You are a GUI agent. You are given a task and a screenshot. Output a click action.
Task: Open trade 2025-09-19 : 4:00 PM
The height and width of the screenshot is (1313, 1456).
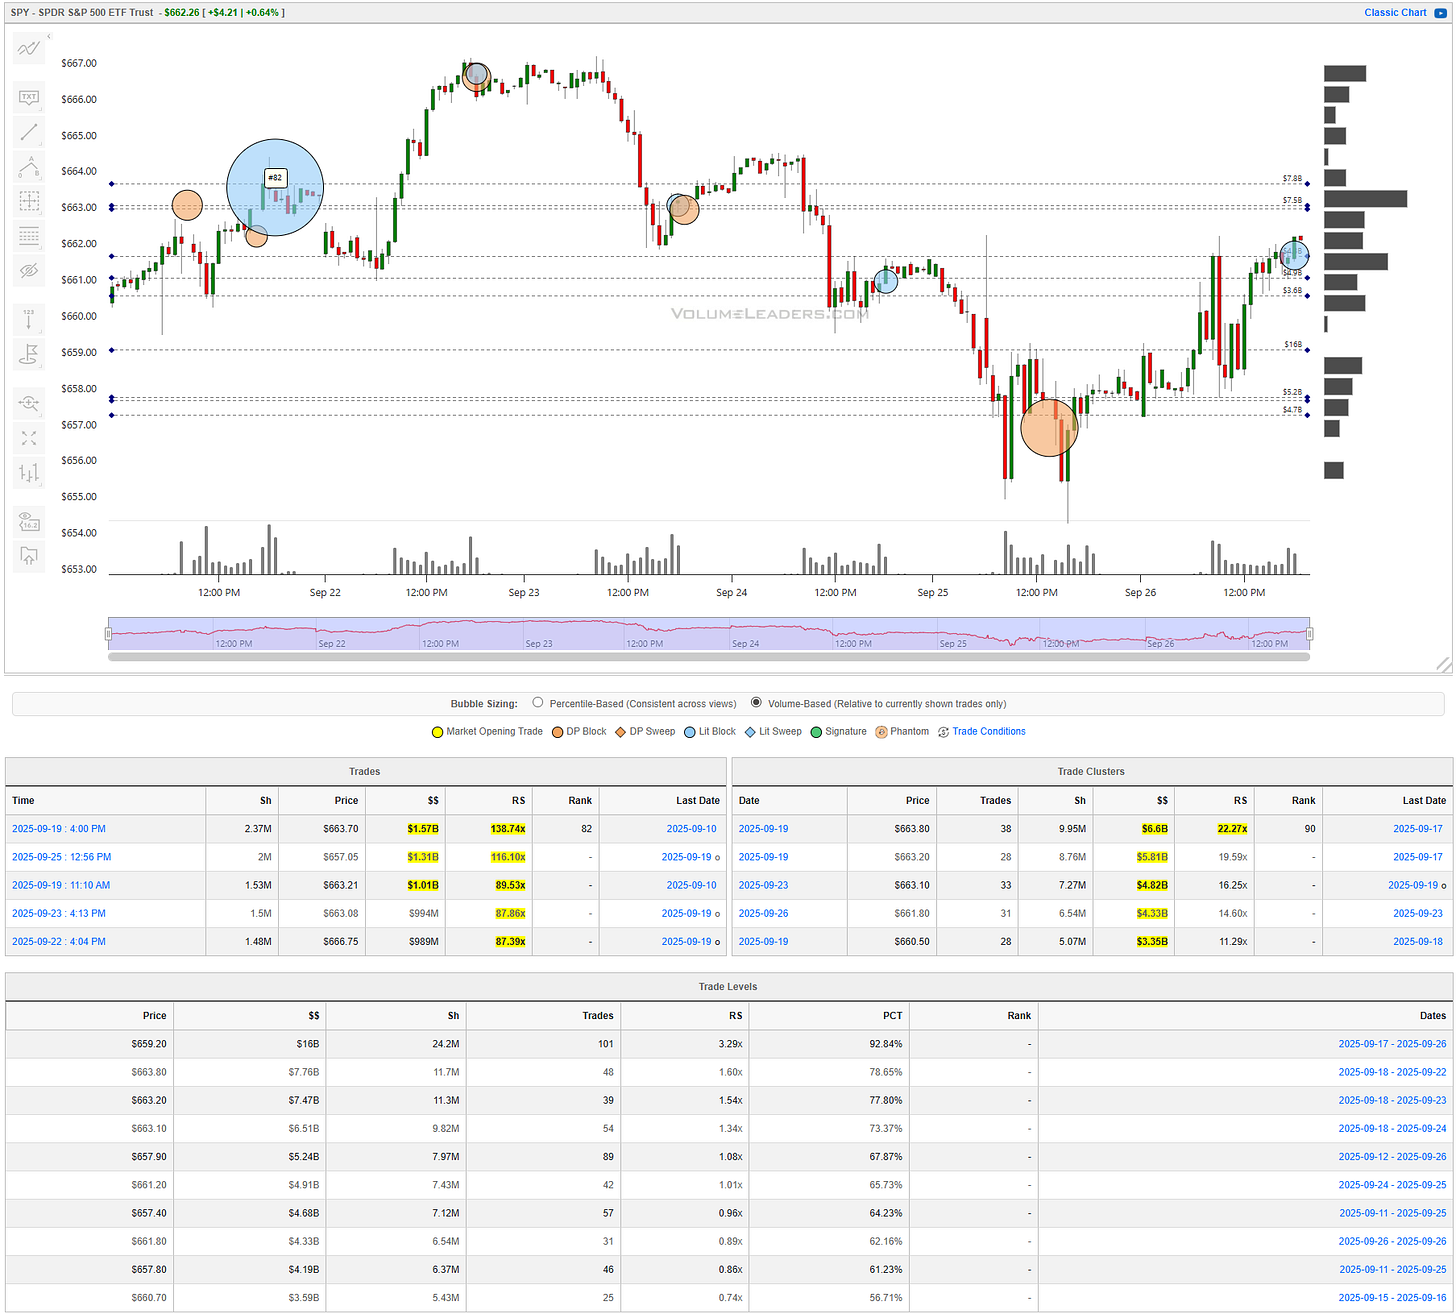click(58, 829)
